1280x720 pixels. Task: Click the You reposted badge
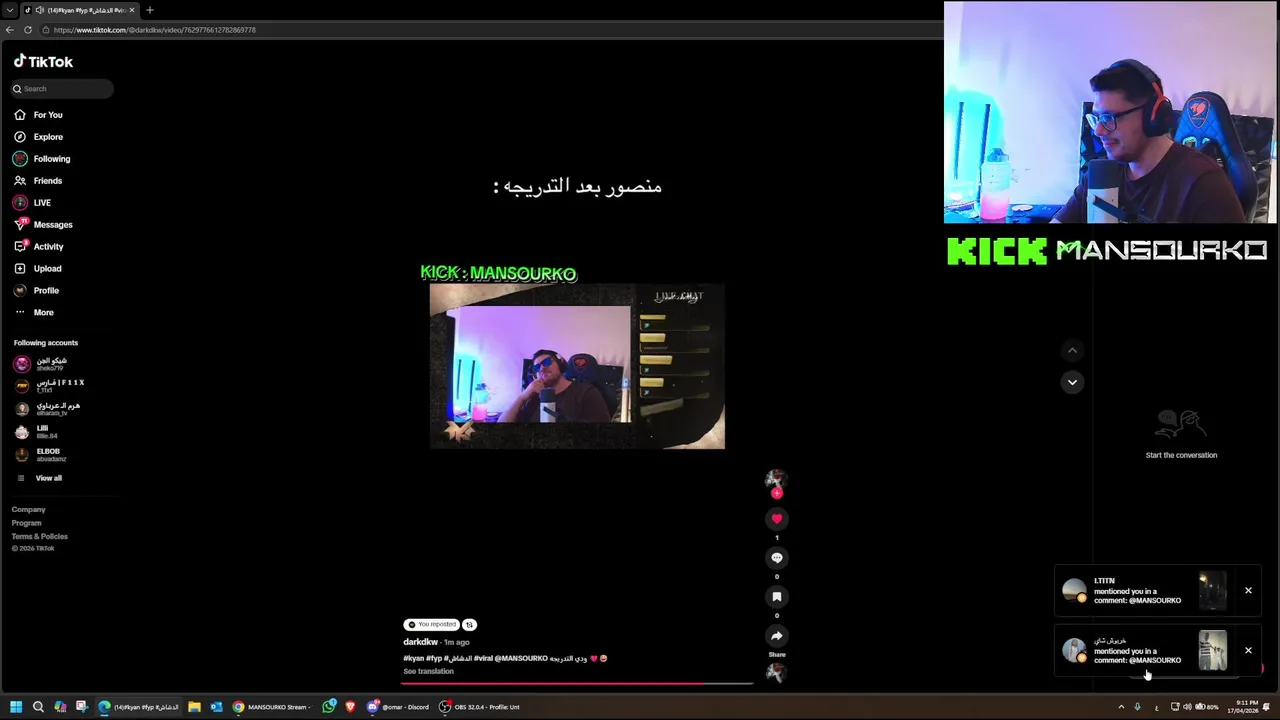(432, 624)
